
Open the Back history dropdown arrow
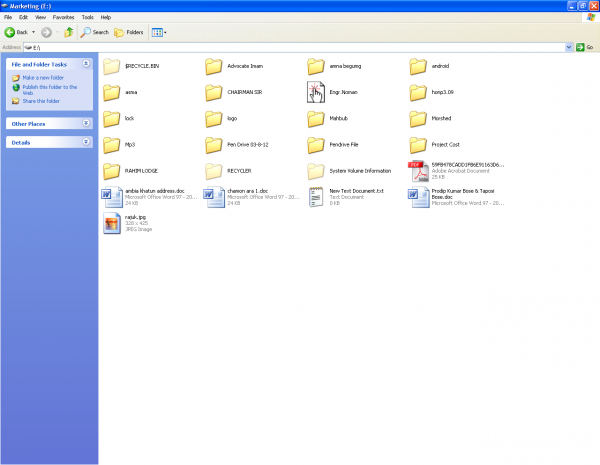[33, 32]
